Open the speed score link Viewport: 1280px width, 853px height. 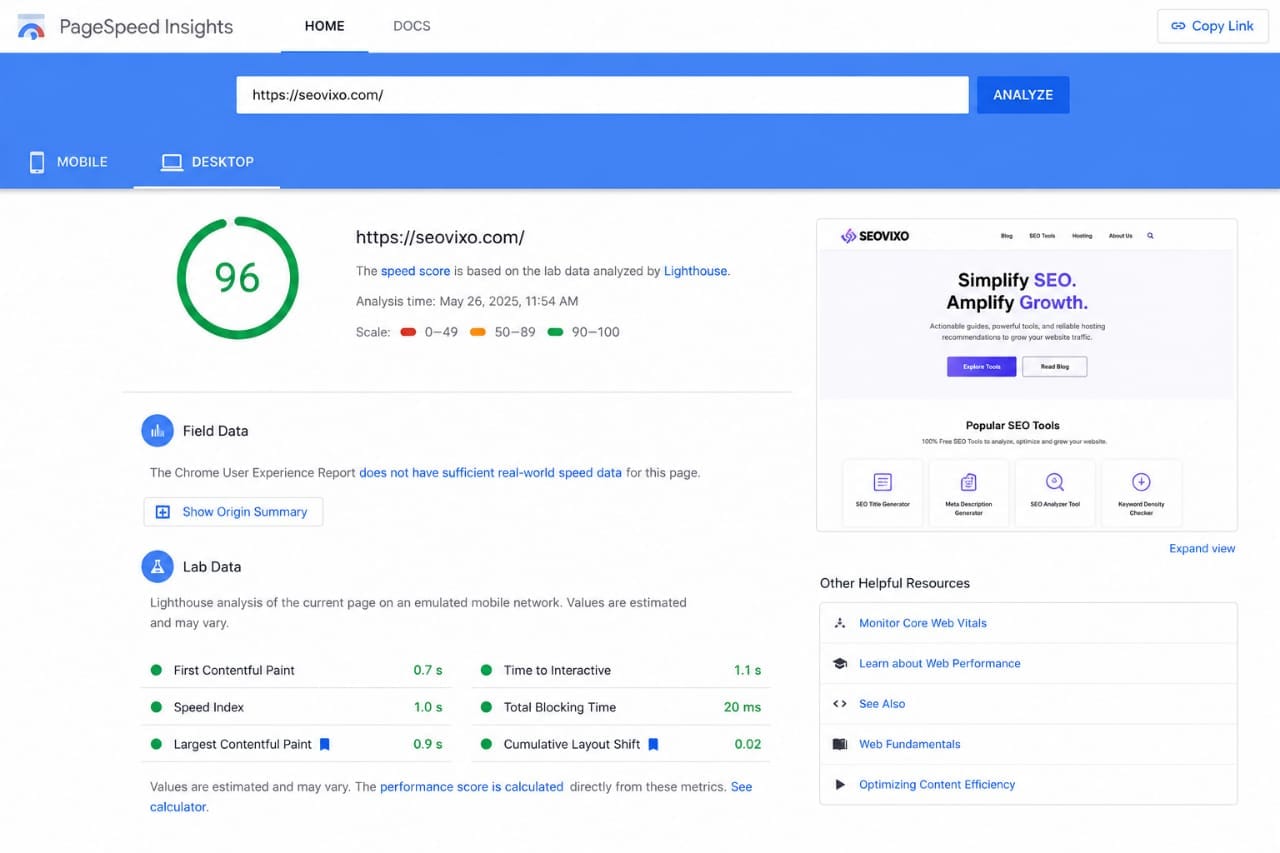415,271
